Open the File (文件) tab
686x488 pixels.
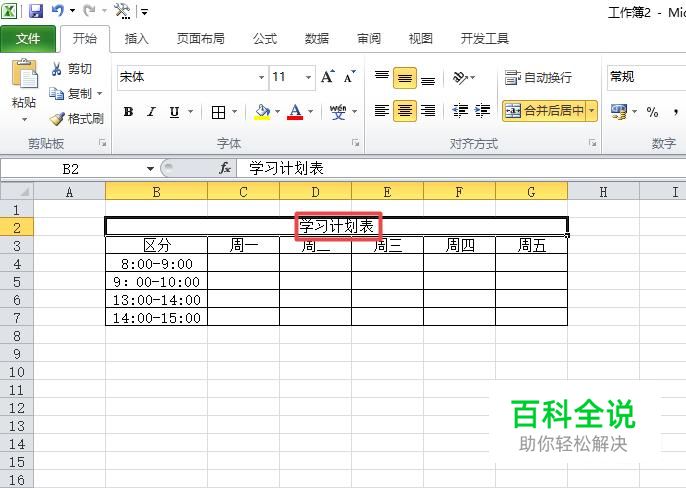(28, 39)
